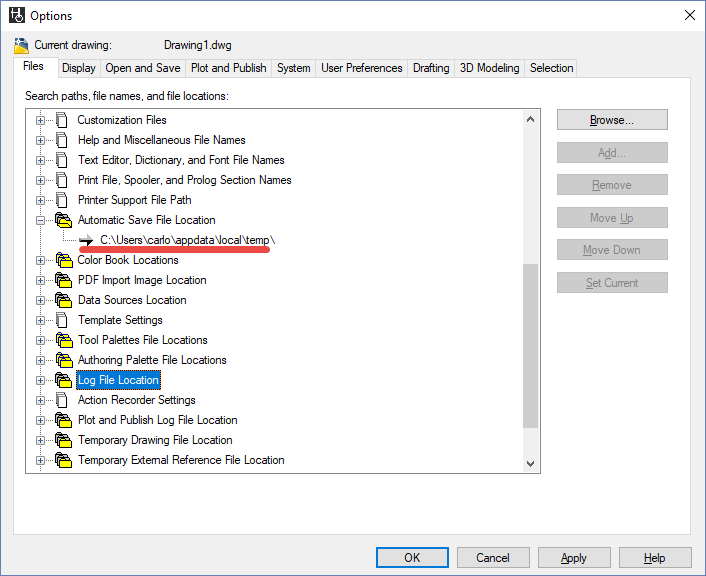
Task: Click the Plot and Publish Log folder icon
Action: [63, 420]
